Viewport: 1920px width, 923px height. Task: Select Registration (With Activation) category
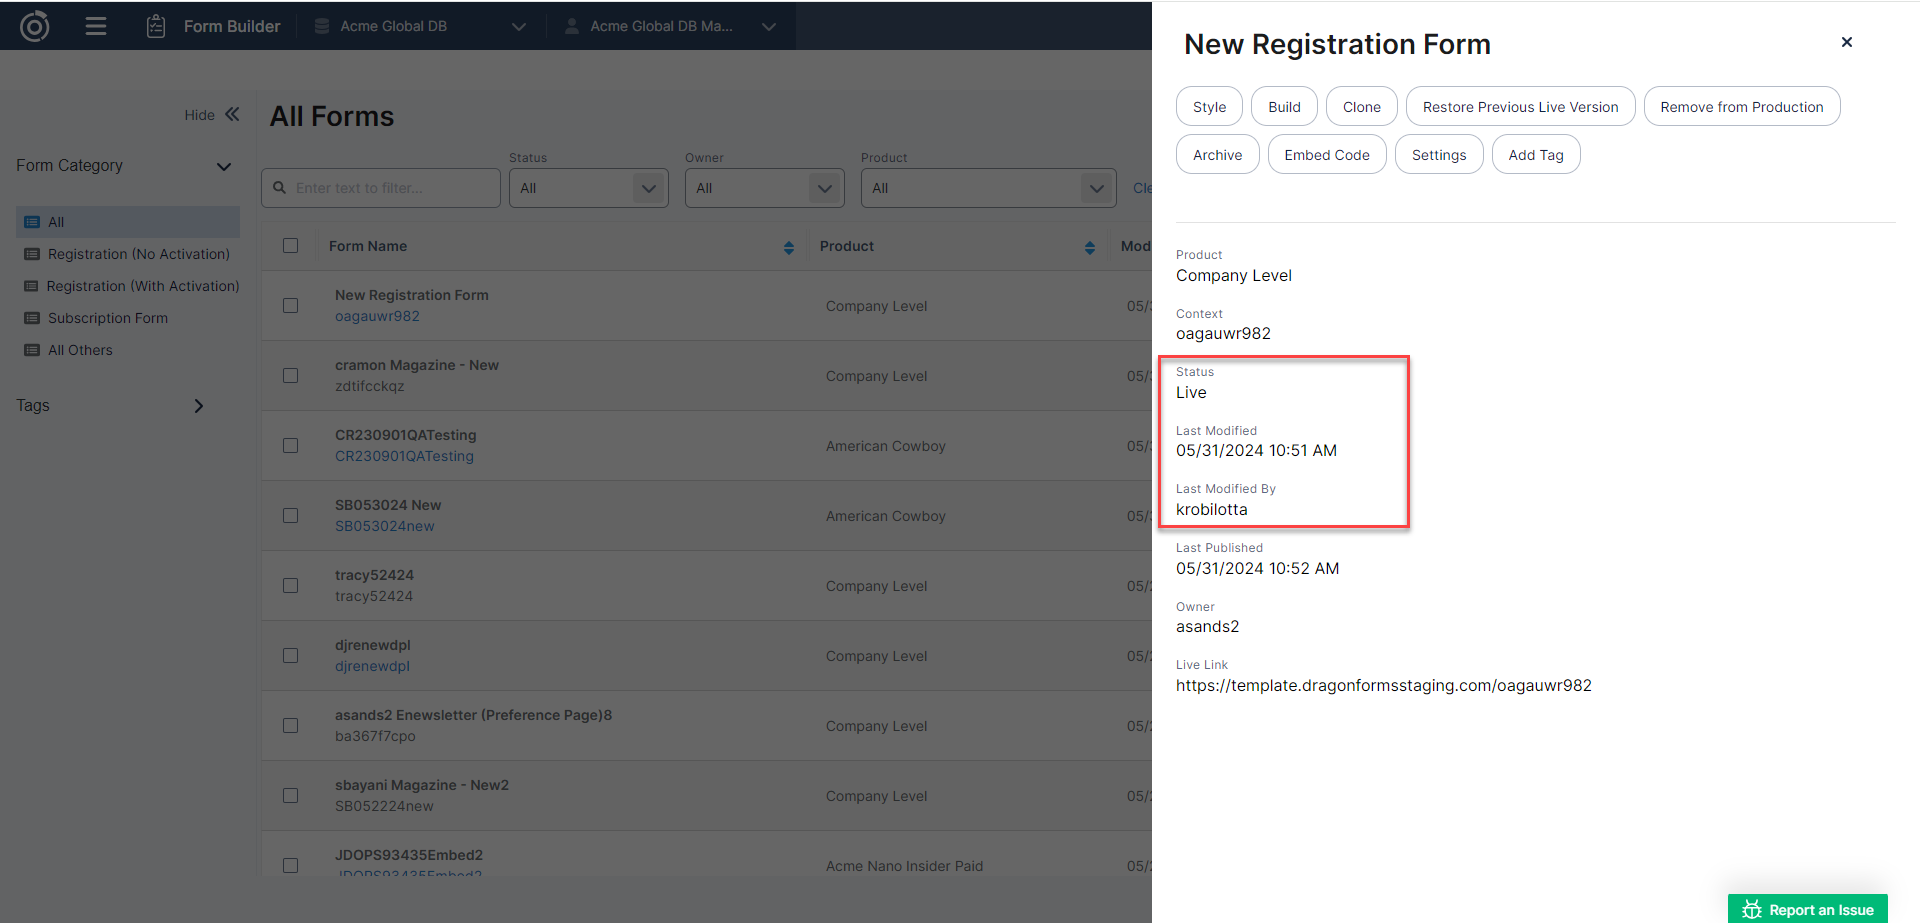(143, 286)
